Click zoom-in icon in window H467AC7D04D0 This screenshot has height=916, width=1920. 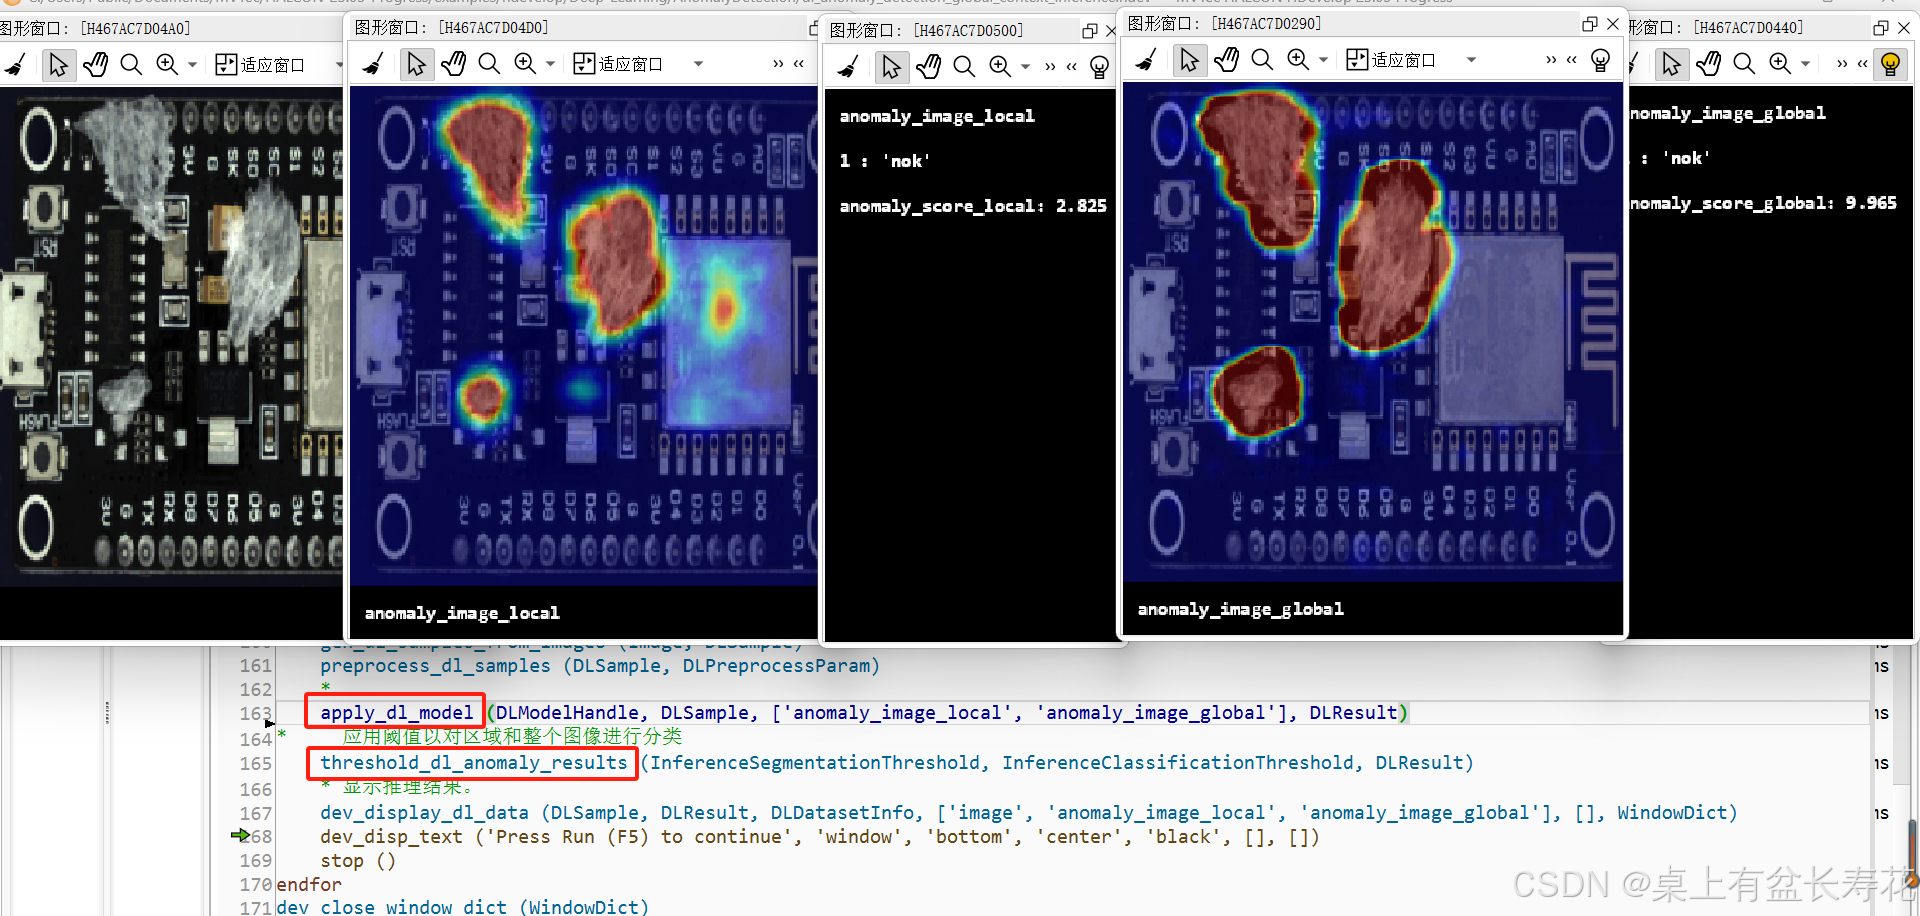(x=525, y=64)
